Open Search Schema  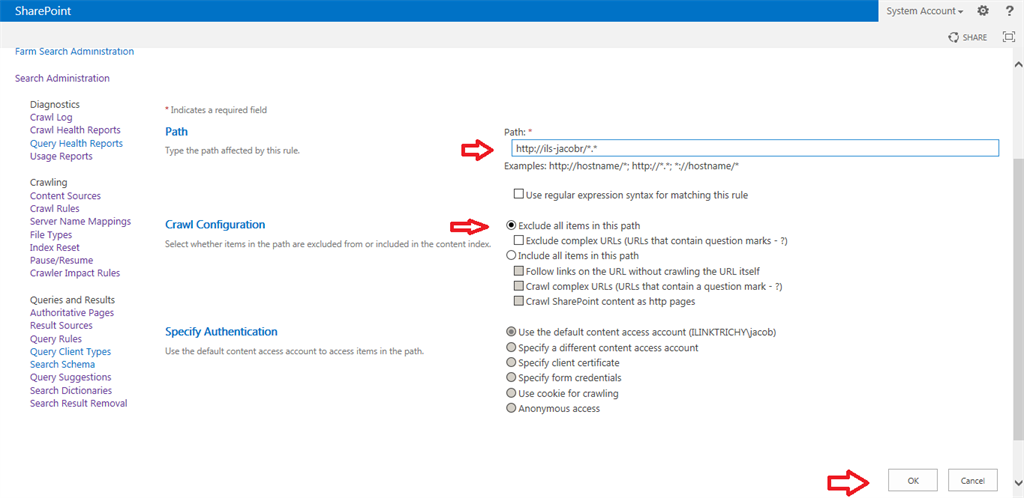63,364
